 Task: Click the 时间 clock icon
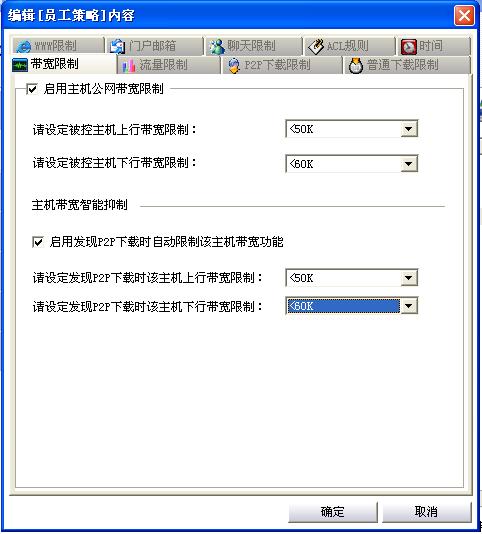pos(408,46)
